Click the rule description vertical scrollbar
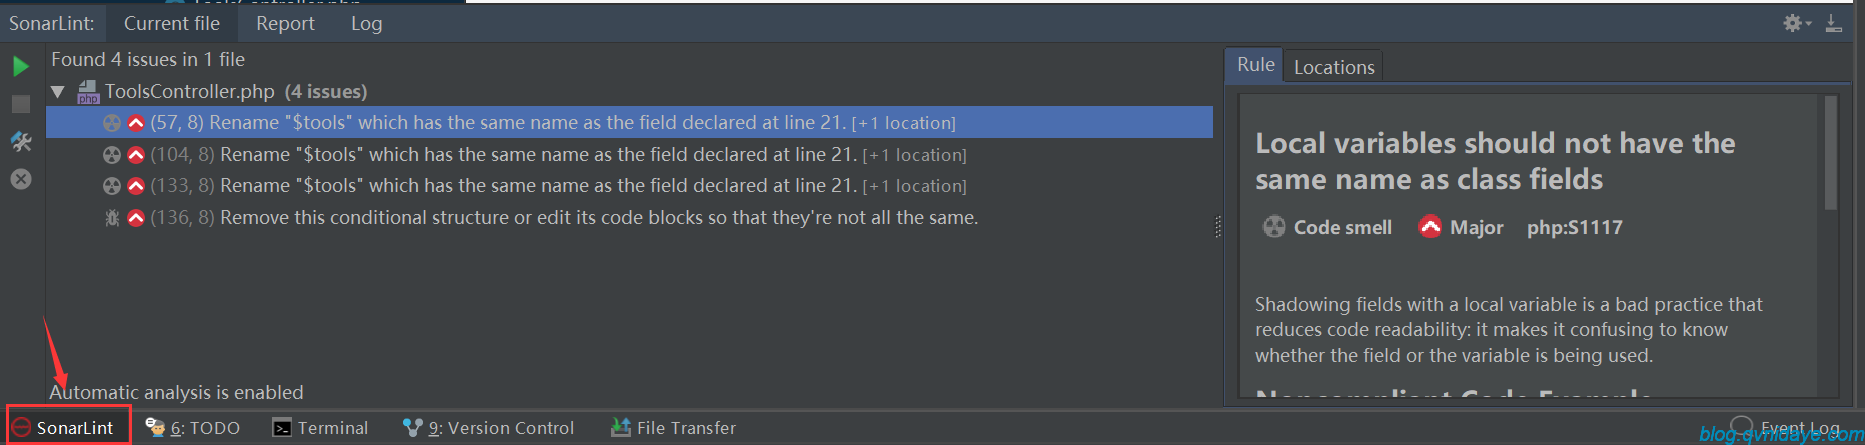1865x445 pixels. 1831,152
